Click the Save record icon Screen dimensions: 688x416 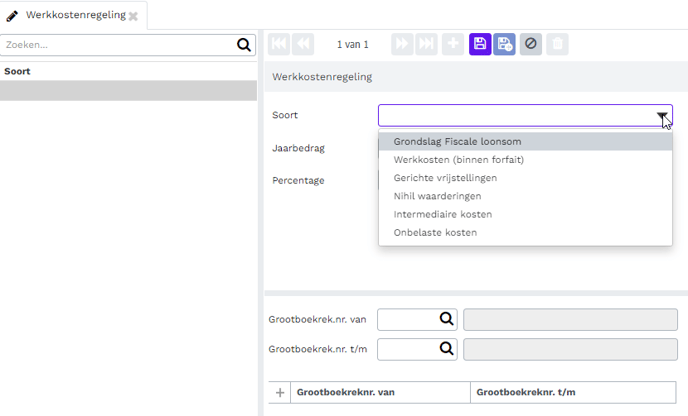click(480, 44)
